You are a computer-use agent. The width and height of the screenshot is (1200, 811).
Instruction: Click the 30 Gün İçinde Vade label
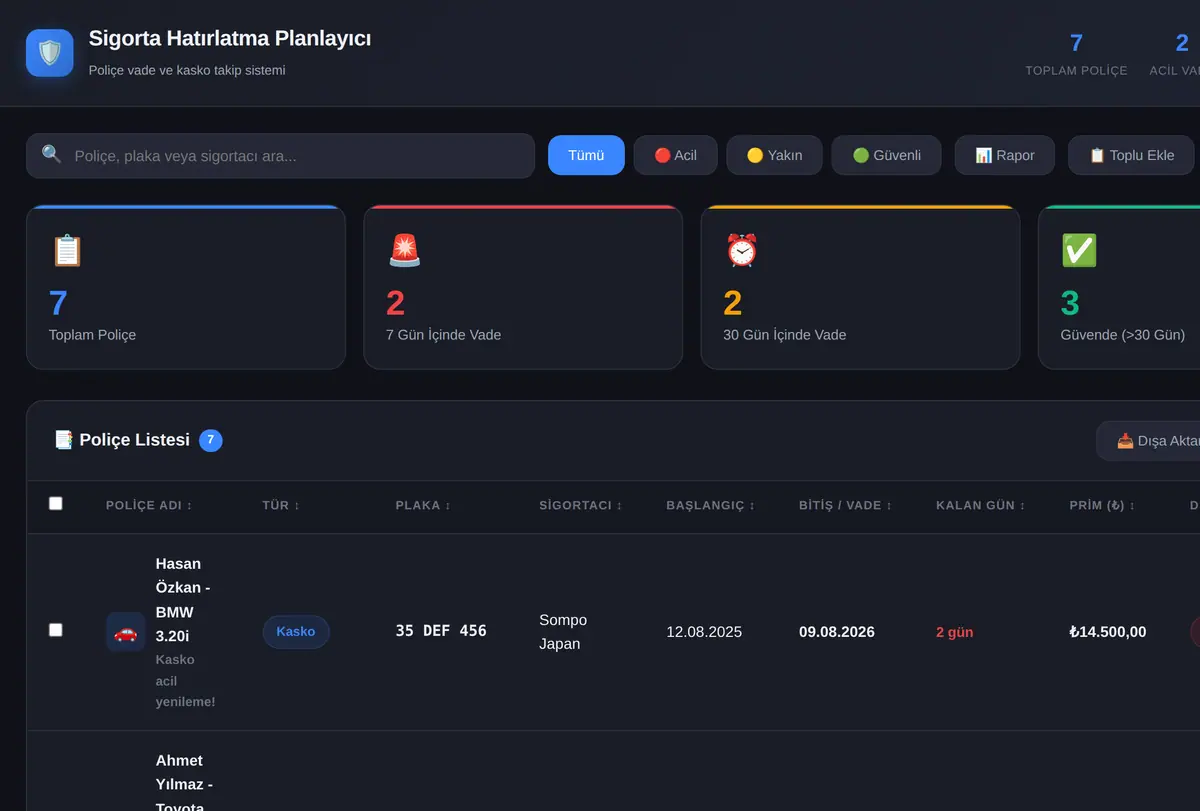tap(785, 335)
